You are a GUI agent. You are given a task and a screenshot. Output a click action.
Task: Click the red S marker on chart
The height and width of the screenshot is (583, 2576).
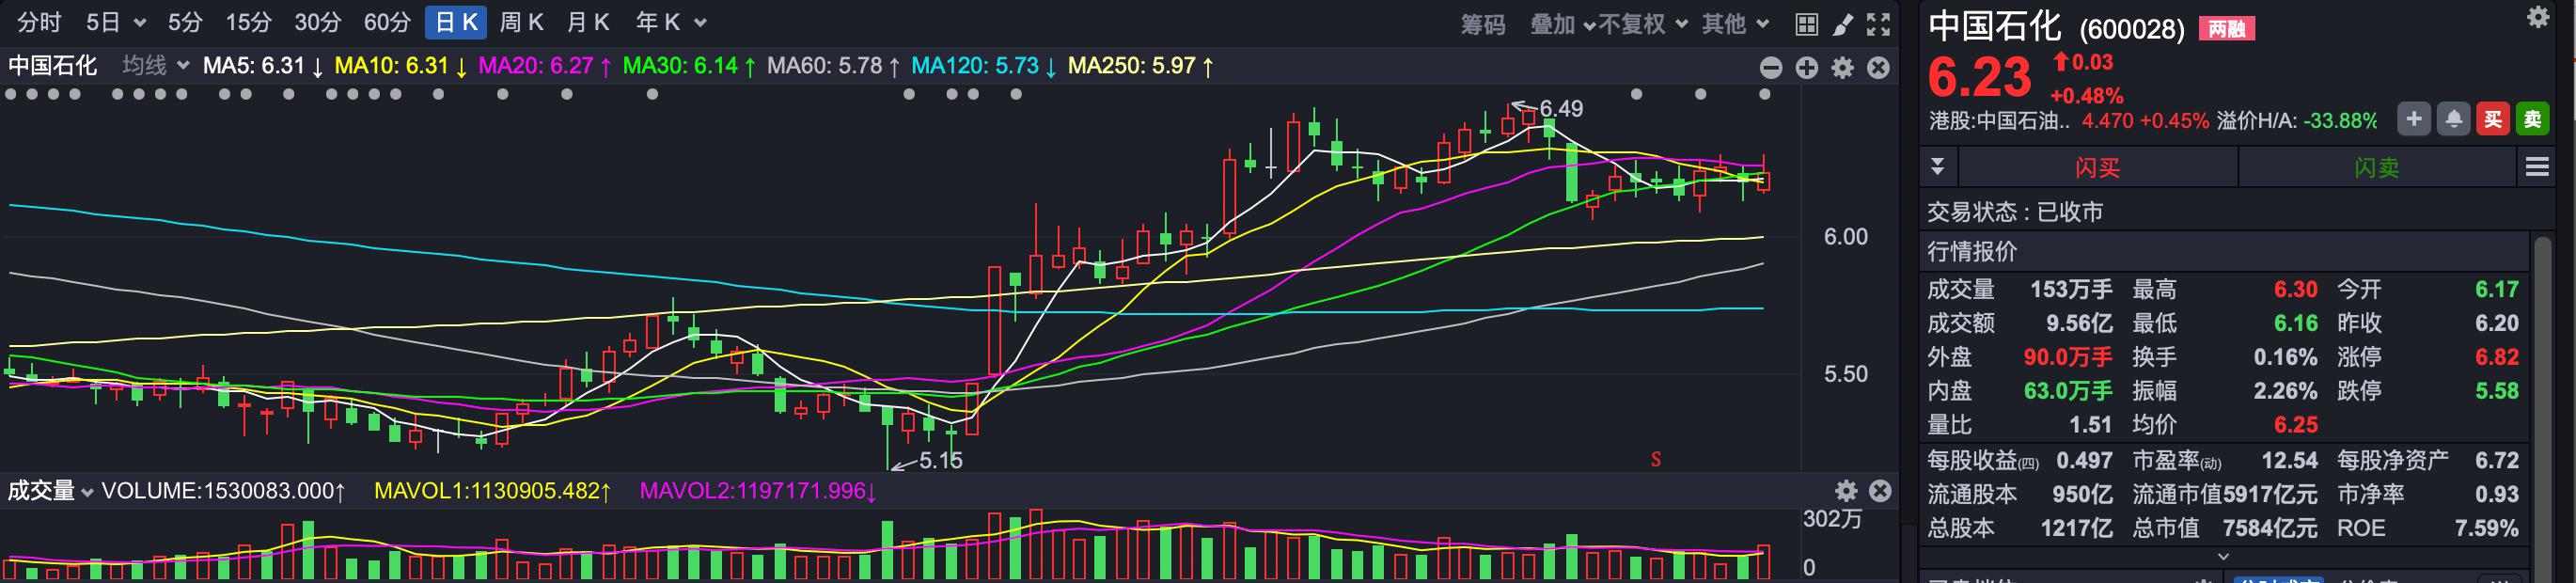(1656, 460)
